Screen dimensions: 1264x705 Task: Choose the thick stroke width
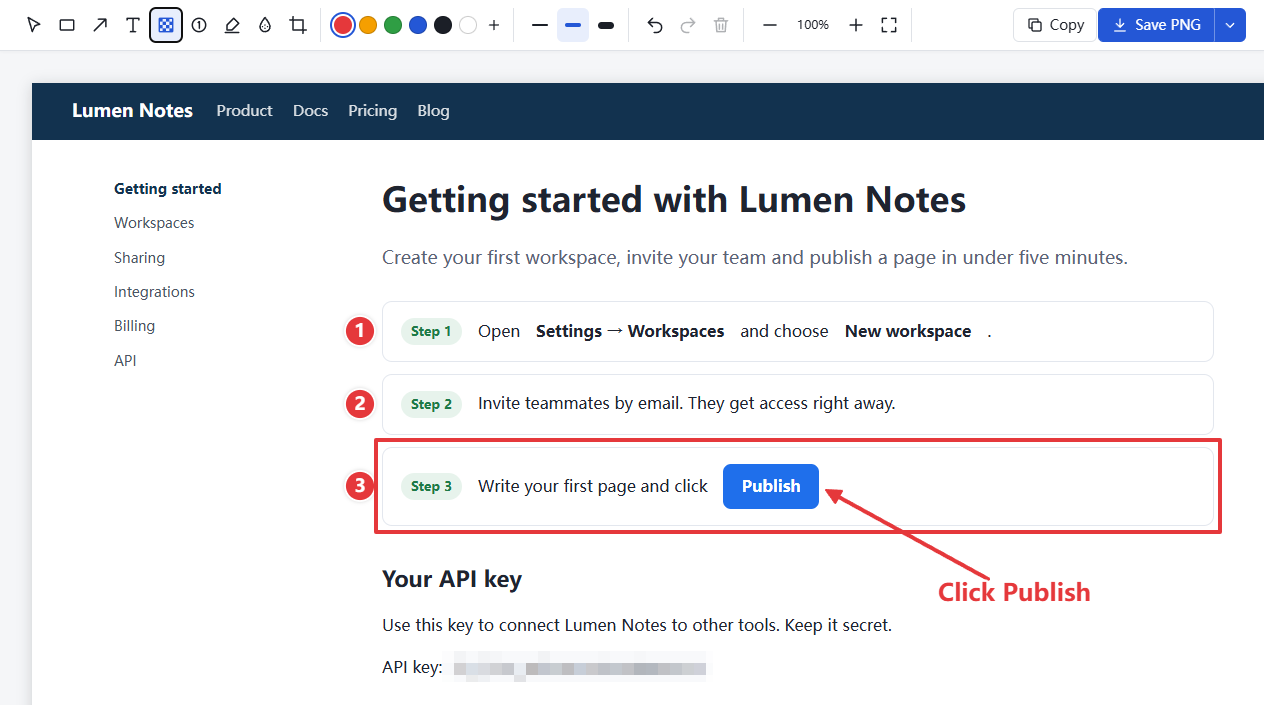tap(606, 25)
